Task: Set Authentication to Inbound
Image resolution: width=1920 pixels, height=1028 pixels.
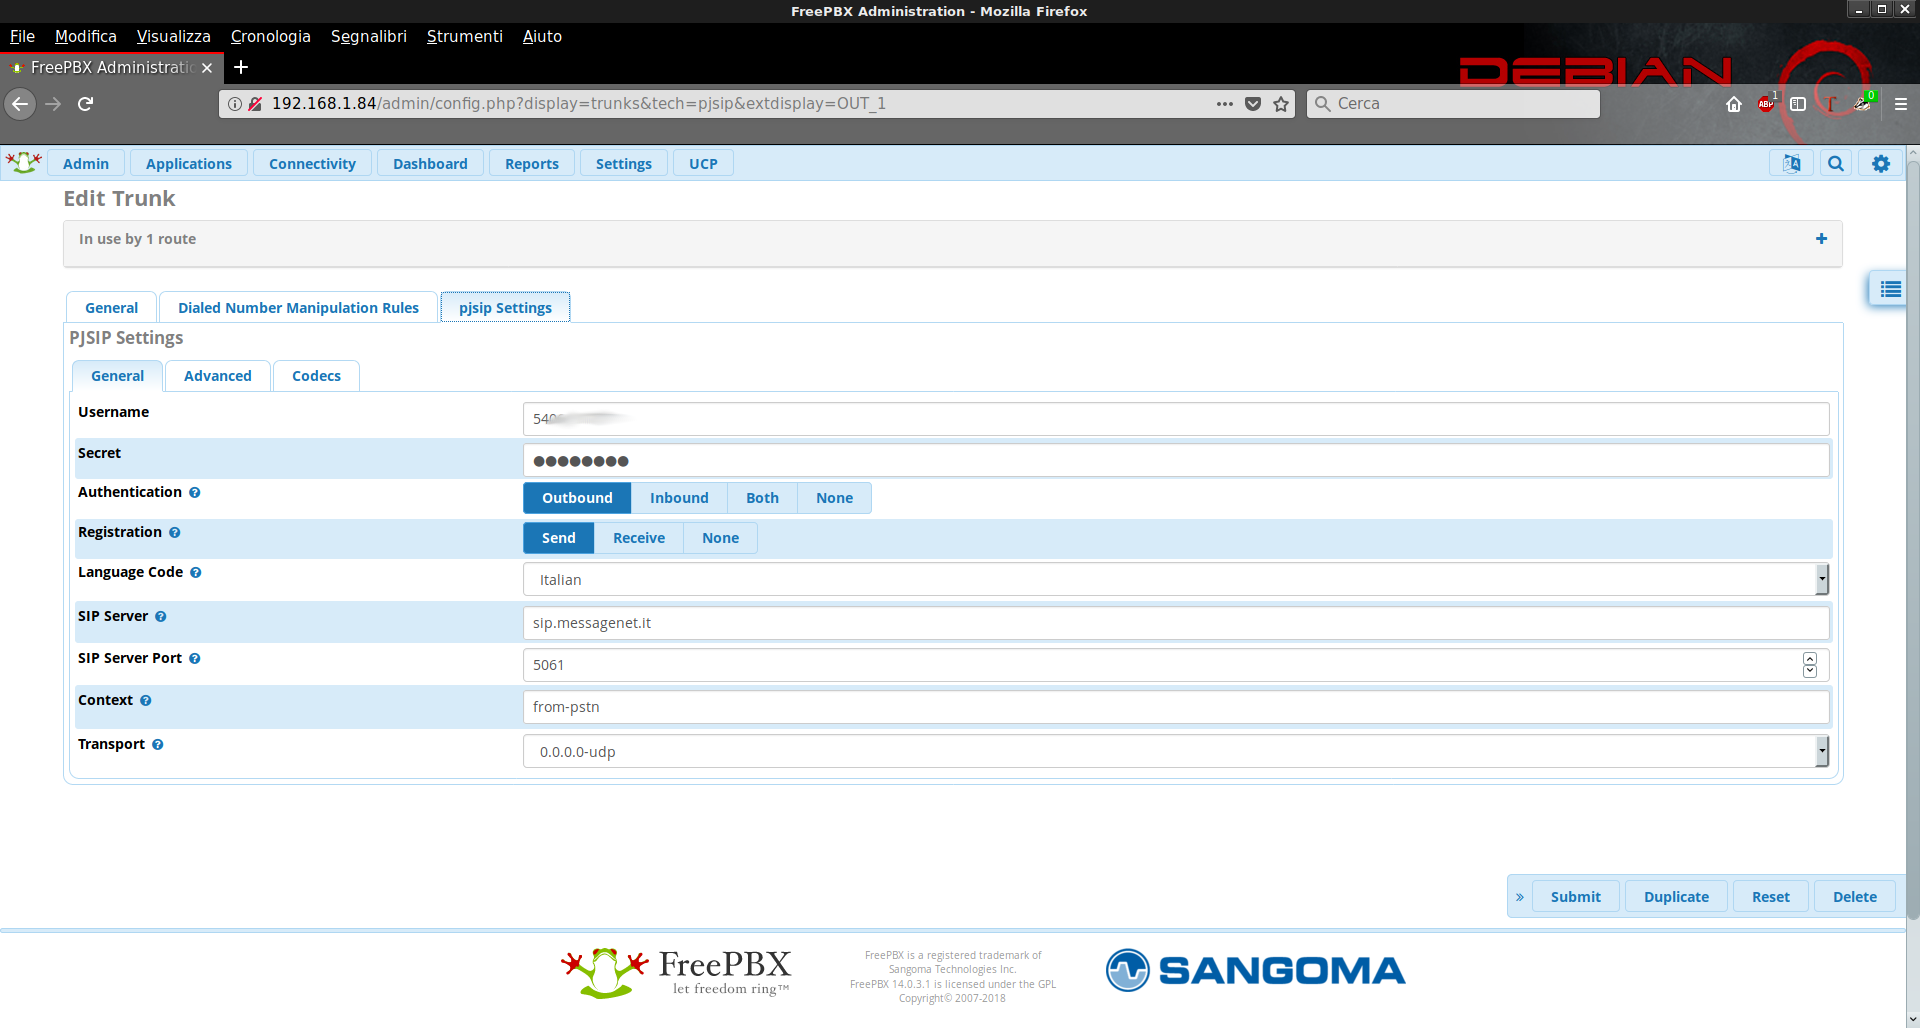Action: click(679, 498)
